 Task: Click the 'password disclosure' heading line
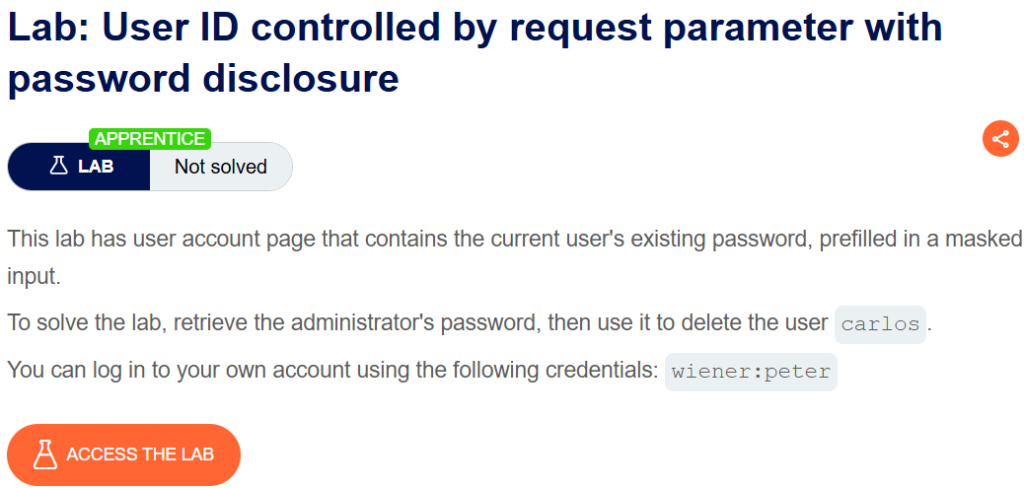[x=203, y=78]
